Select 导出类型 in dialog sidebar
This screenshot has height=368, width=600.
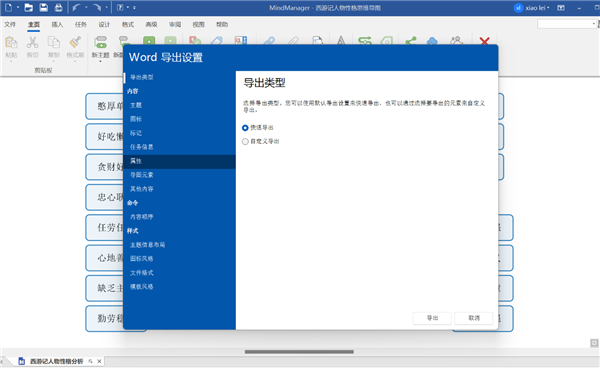click(179, 77)
